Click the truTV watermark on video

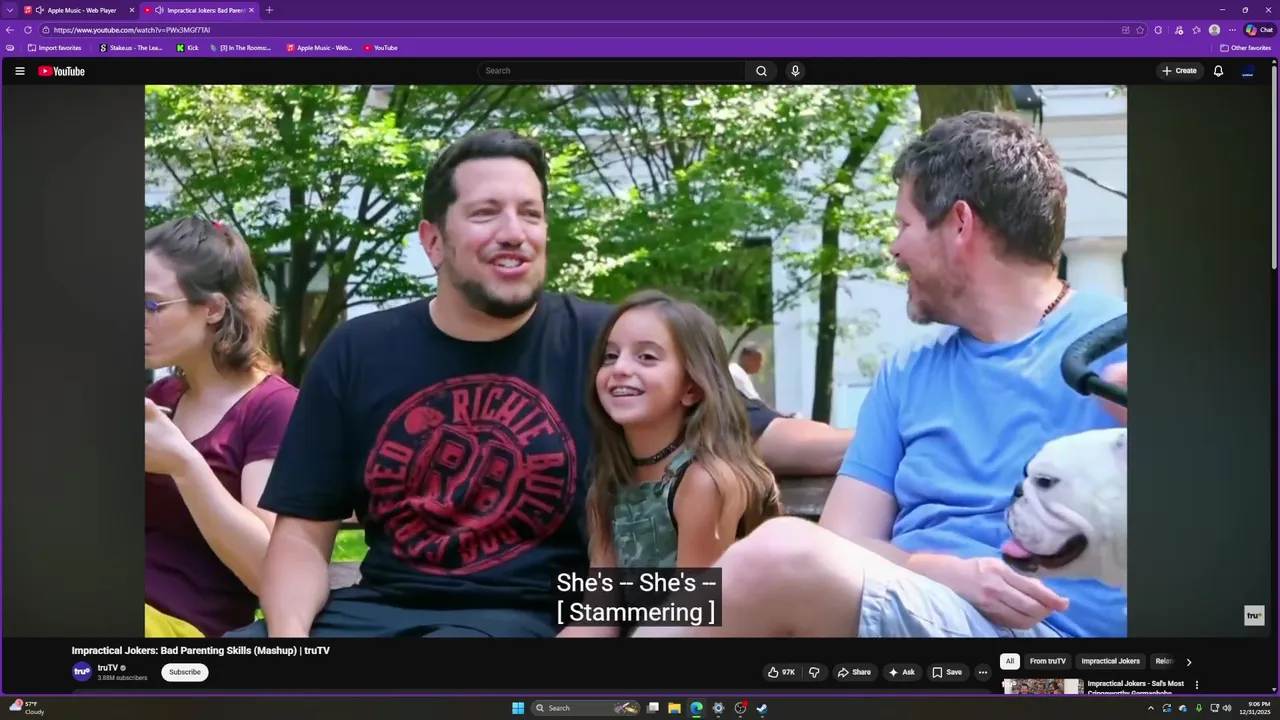pos(1254,616)
